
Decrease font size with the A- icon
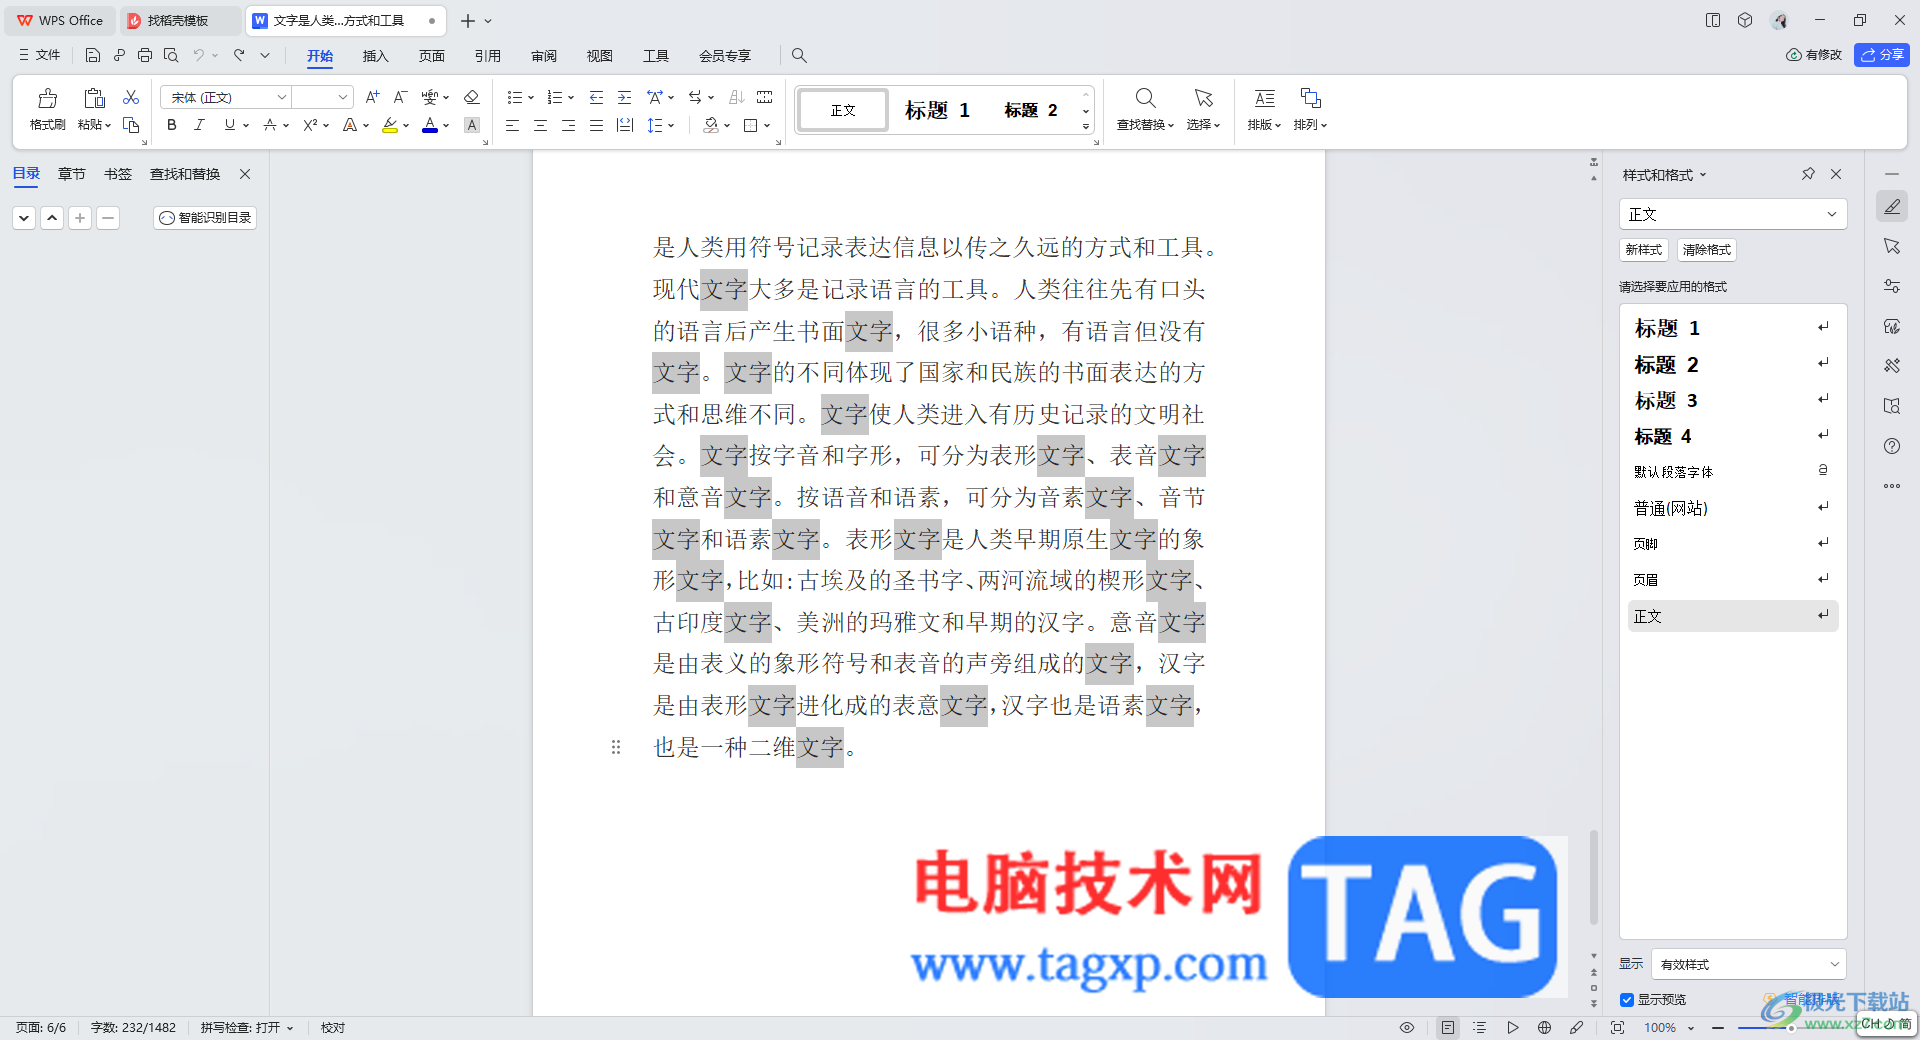coord(400,97)
